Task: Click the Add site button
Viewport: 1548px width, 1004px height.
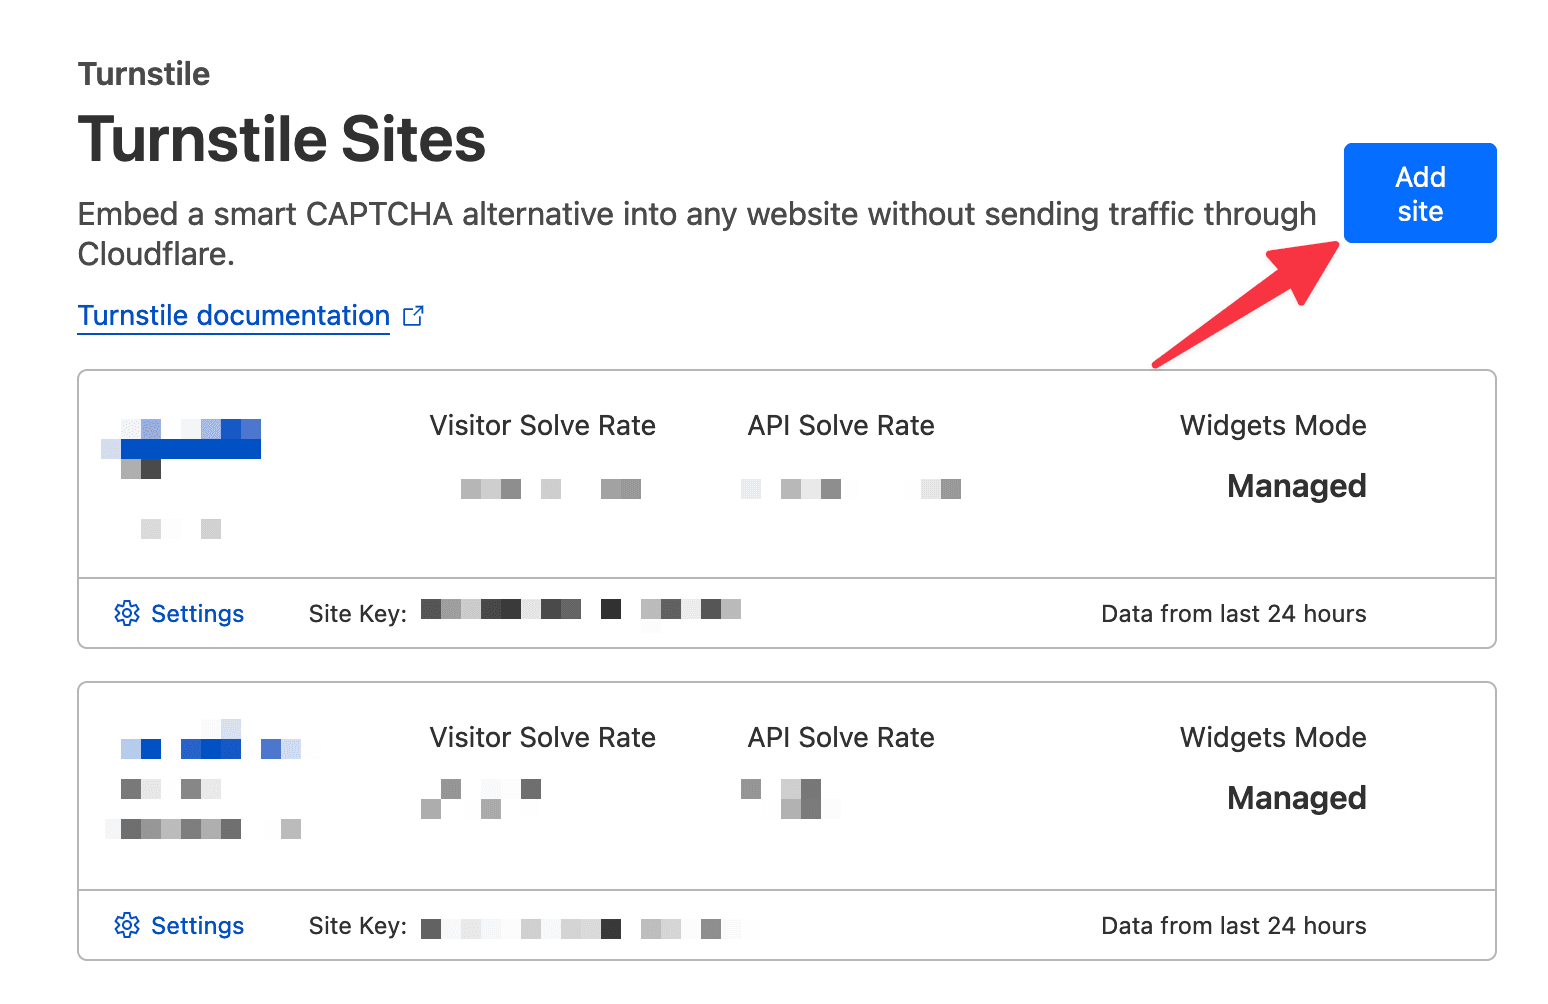Action: point(1419,193)
